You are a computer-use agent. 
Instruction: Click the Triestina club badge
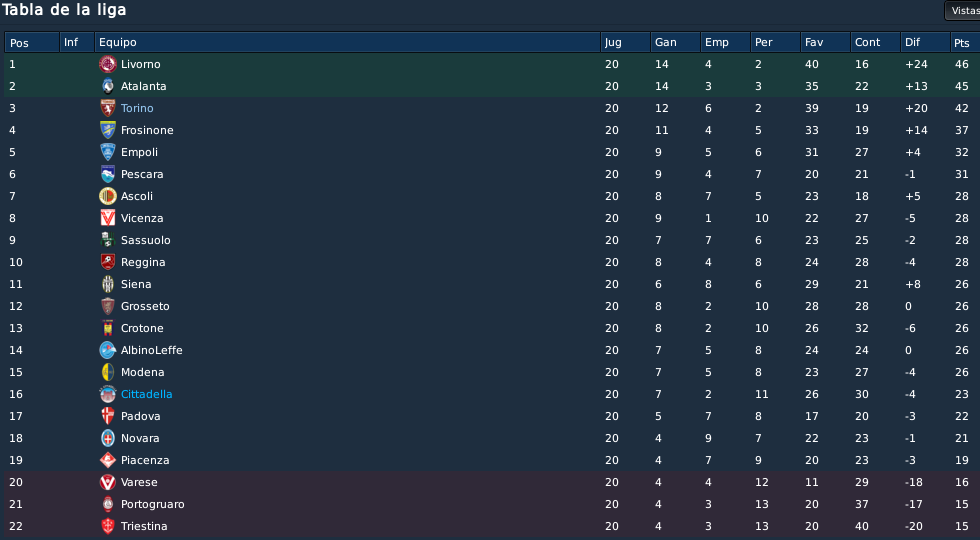pyautogui.click(x=108, y=526)
